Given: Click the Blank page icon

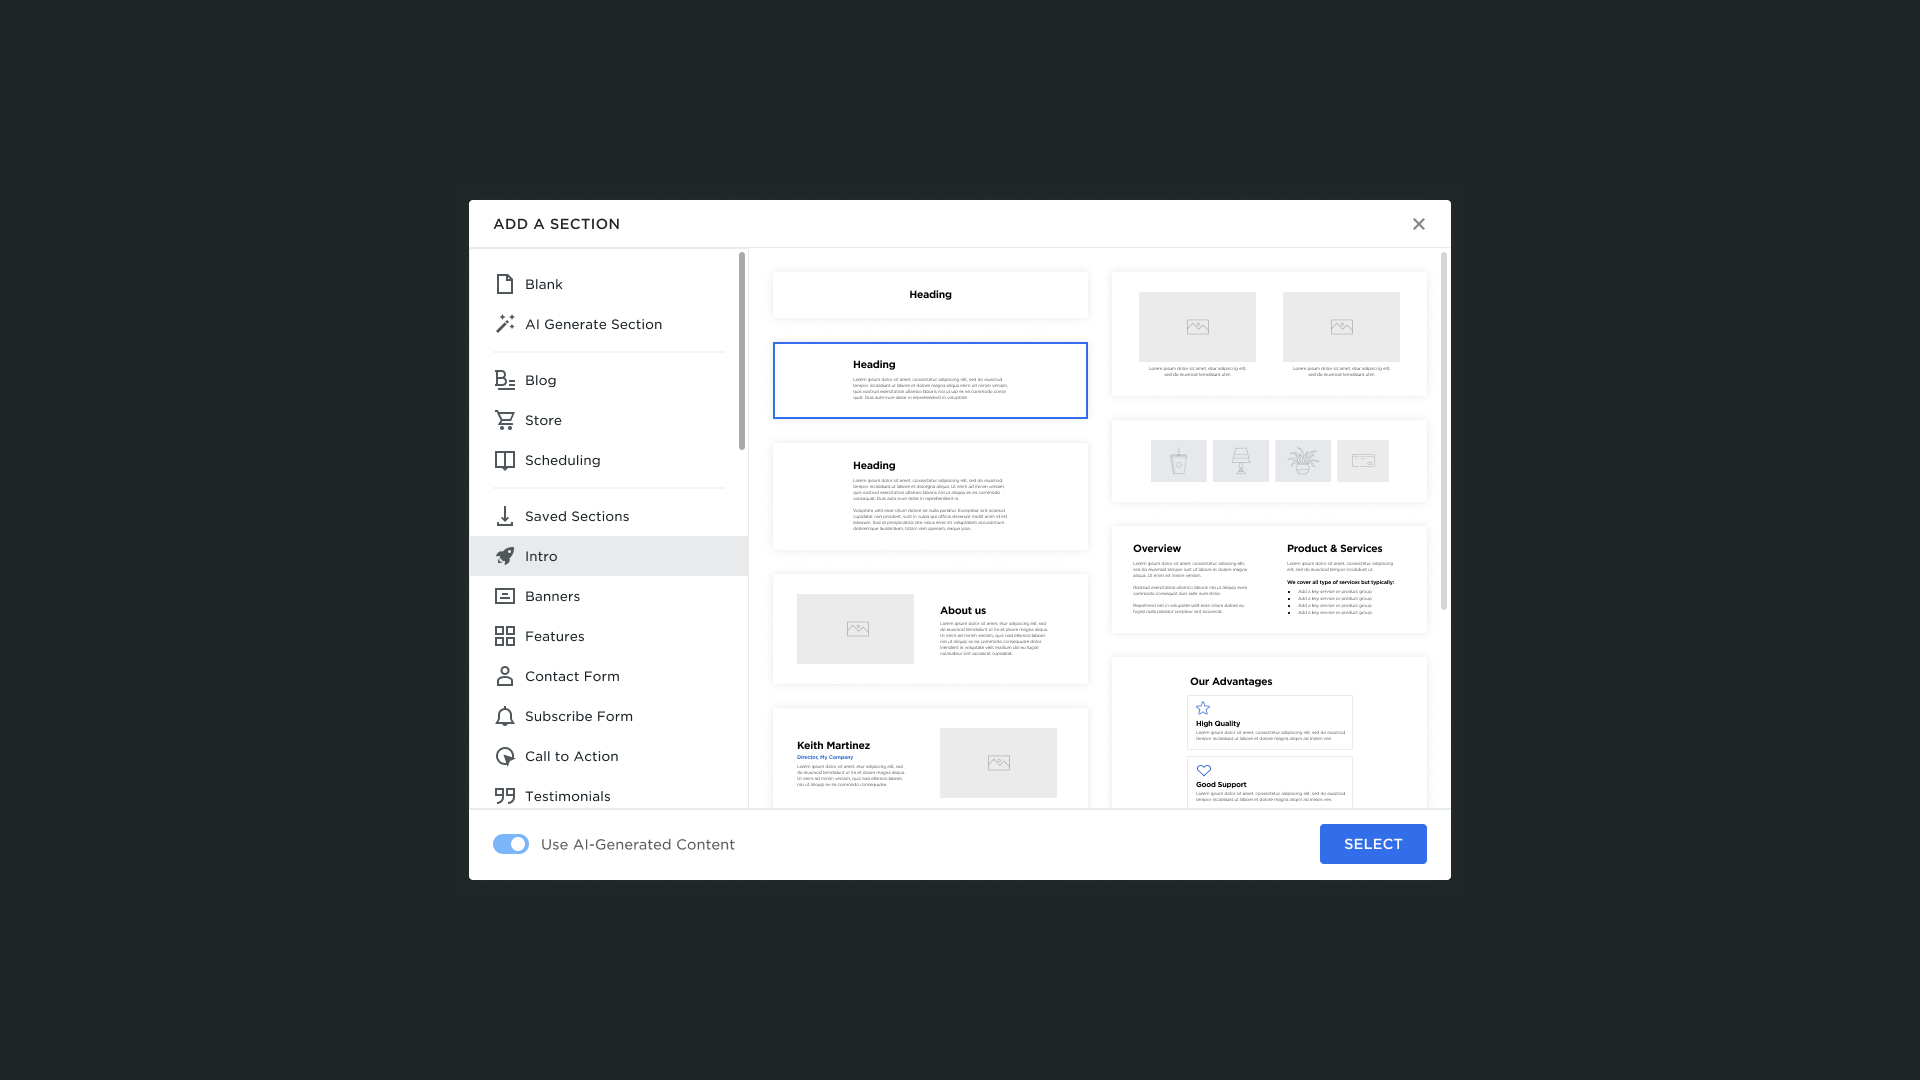Looking at the screenshot, I should click(505, 284).
